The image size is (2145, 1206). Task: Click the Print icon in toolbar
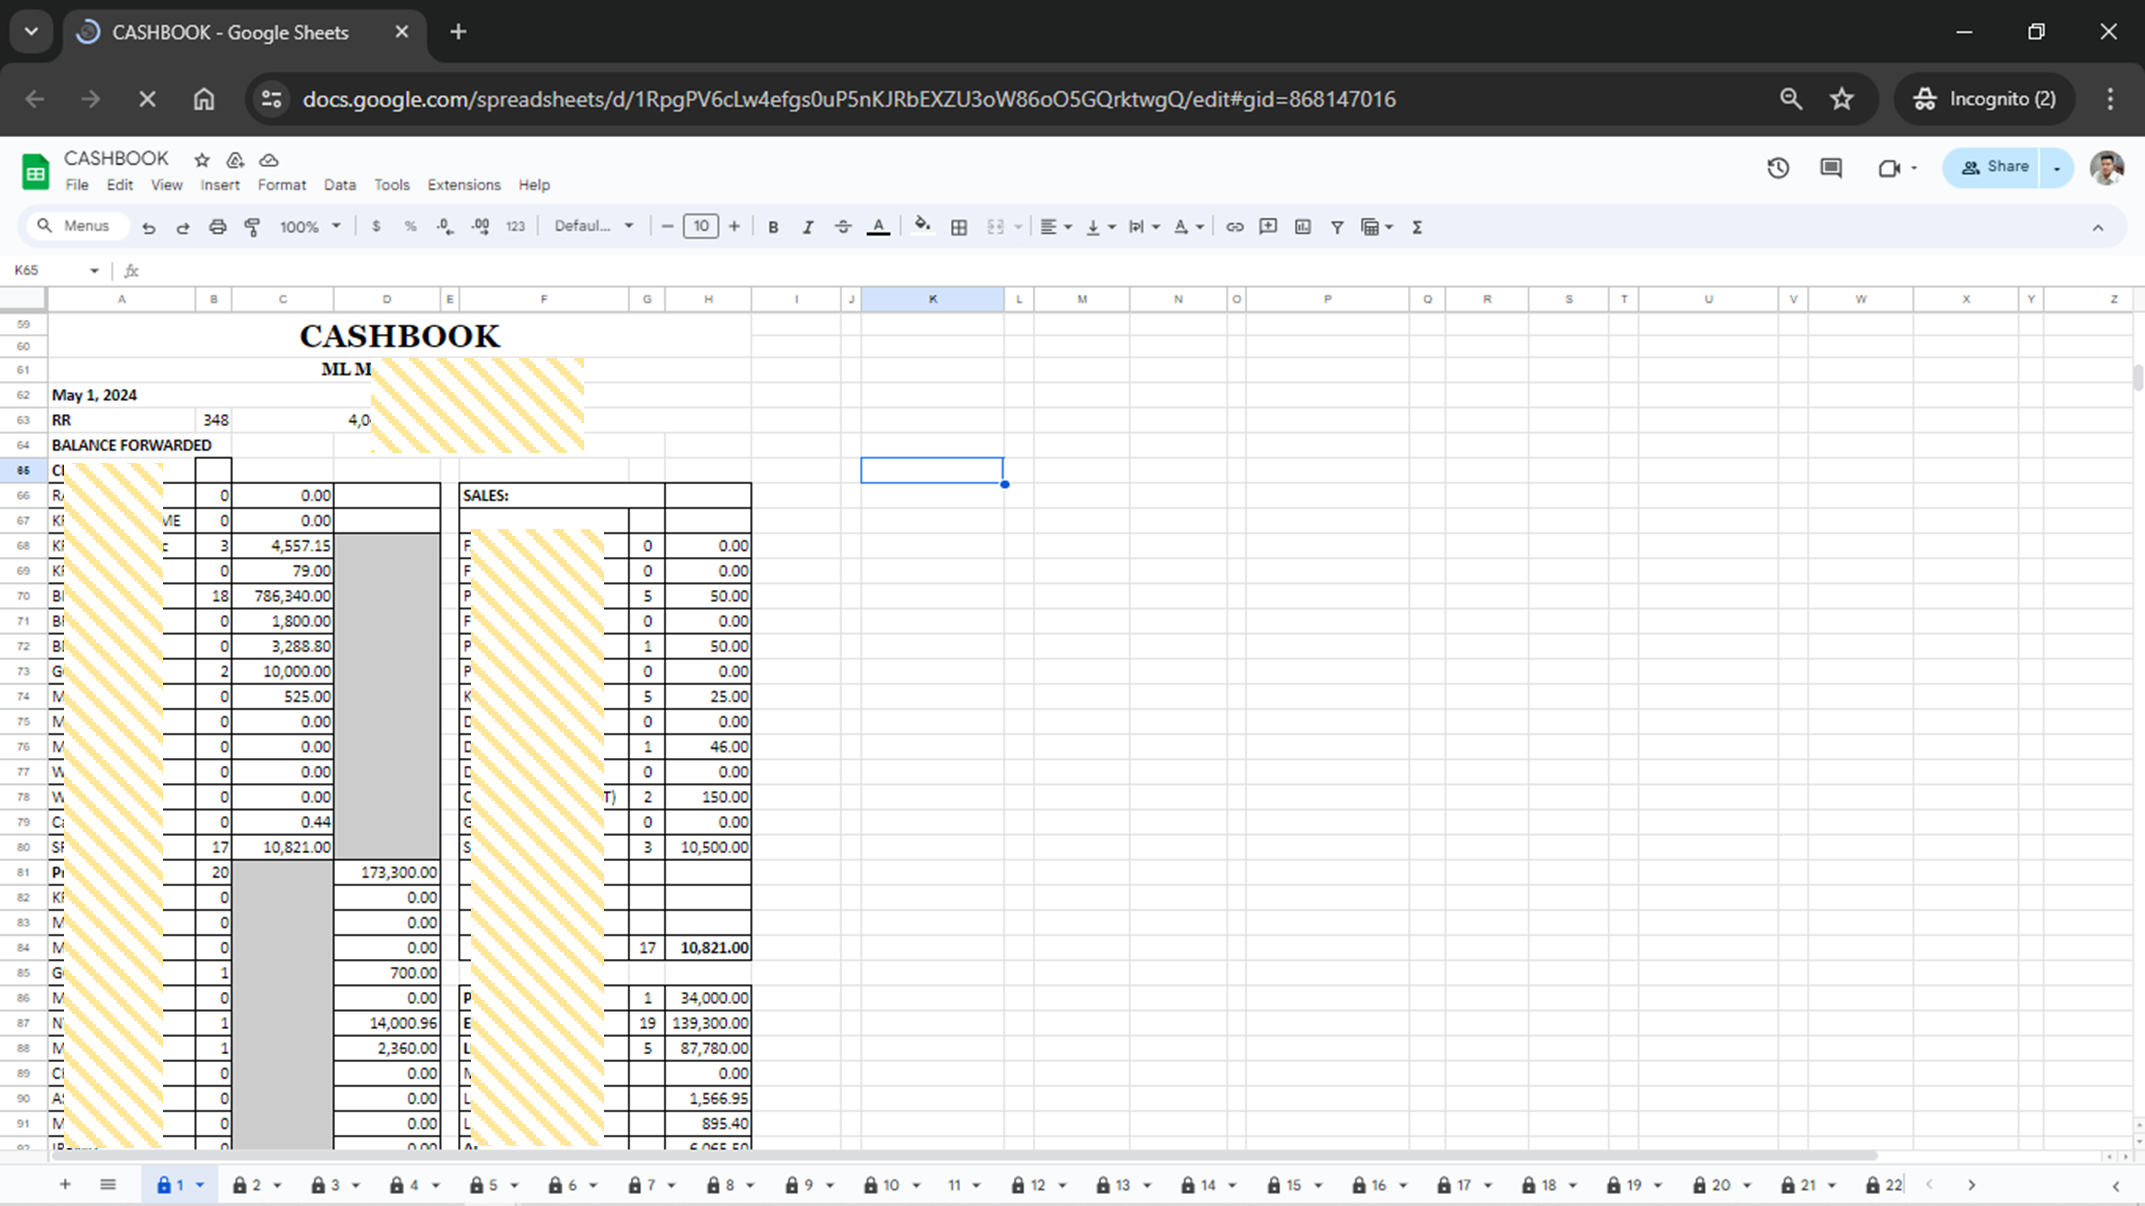[217, 227]
